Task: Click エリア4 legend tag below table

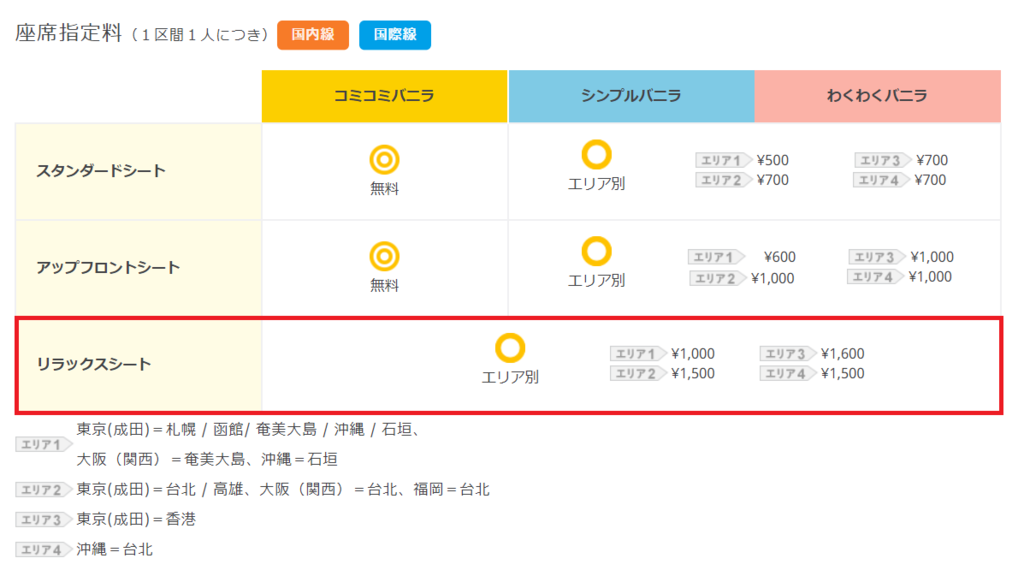Action: click(x=44, y=550)
